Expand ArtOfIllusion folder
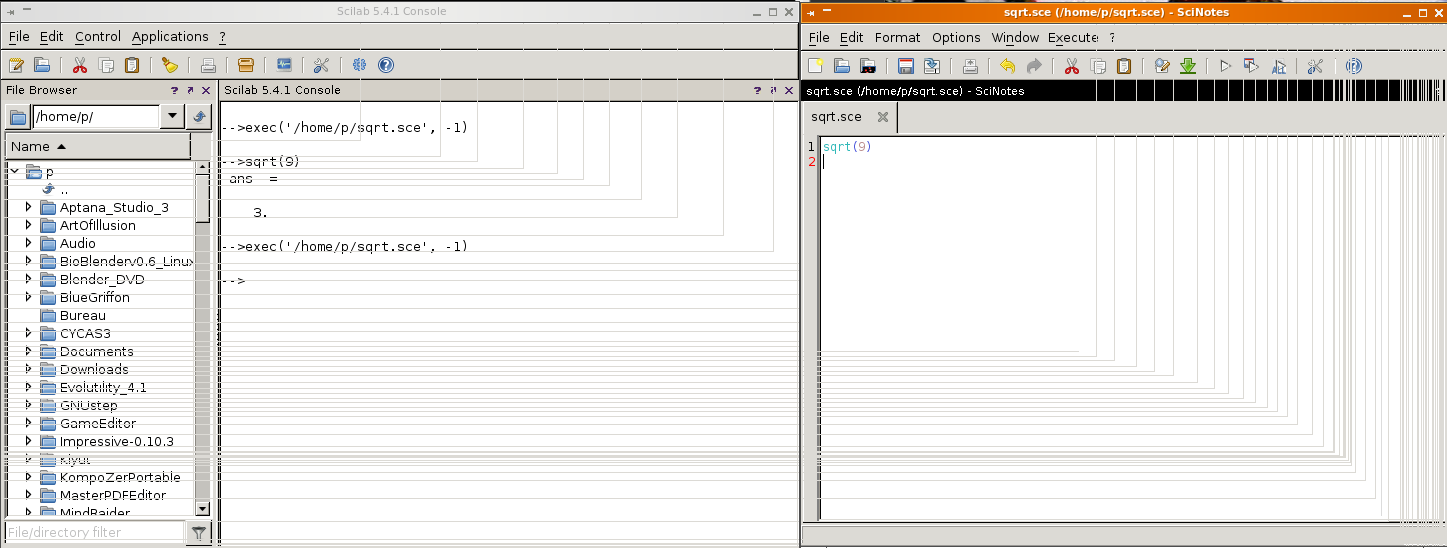This screenshot has height=548, width=1447. point(29,225)
